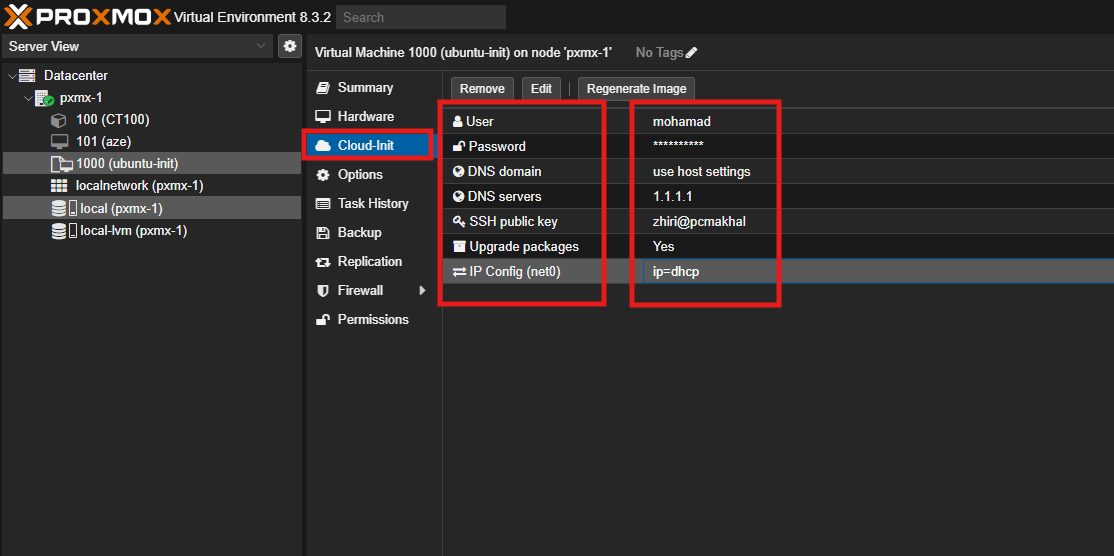Select the User value mohamad
Image resolution: width=1114 pixels, height=556 pixels.
click(681, 121)
